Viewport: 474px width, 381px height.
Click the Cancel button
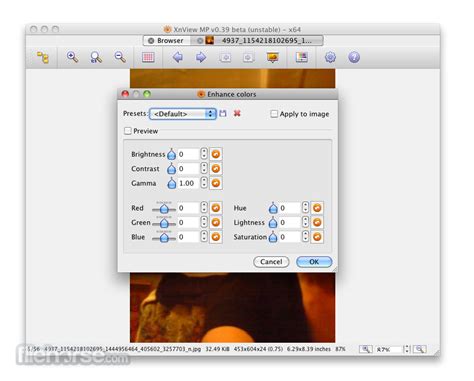271,262
